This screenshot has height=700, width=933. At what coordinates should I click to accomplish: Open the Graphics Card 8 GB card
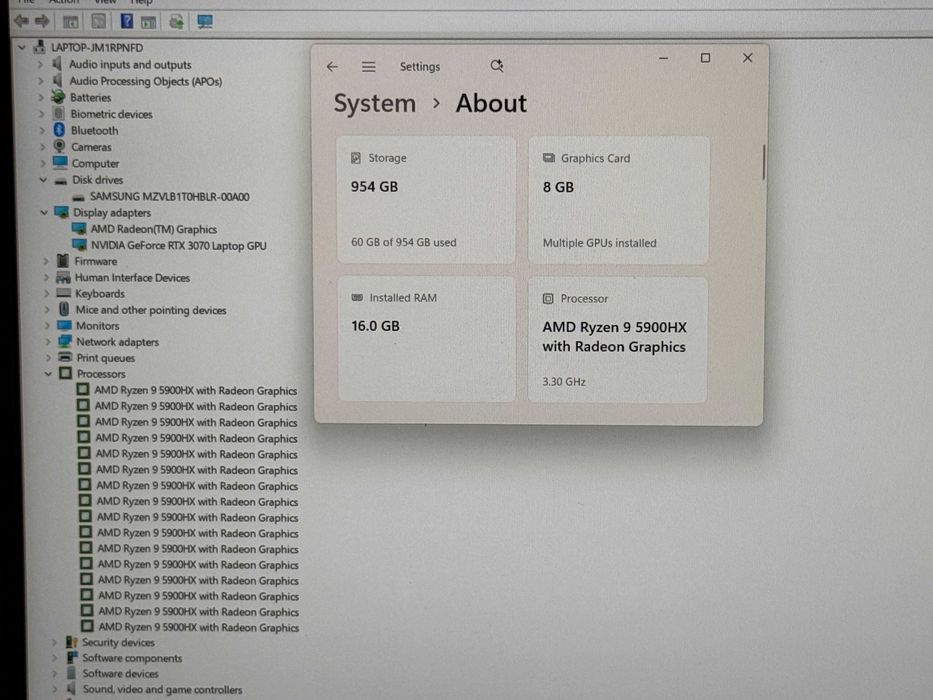(x=618, y=200)
